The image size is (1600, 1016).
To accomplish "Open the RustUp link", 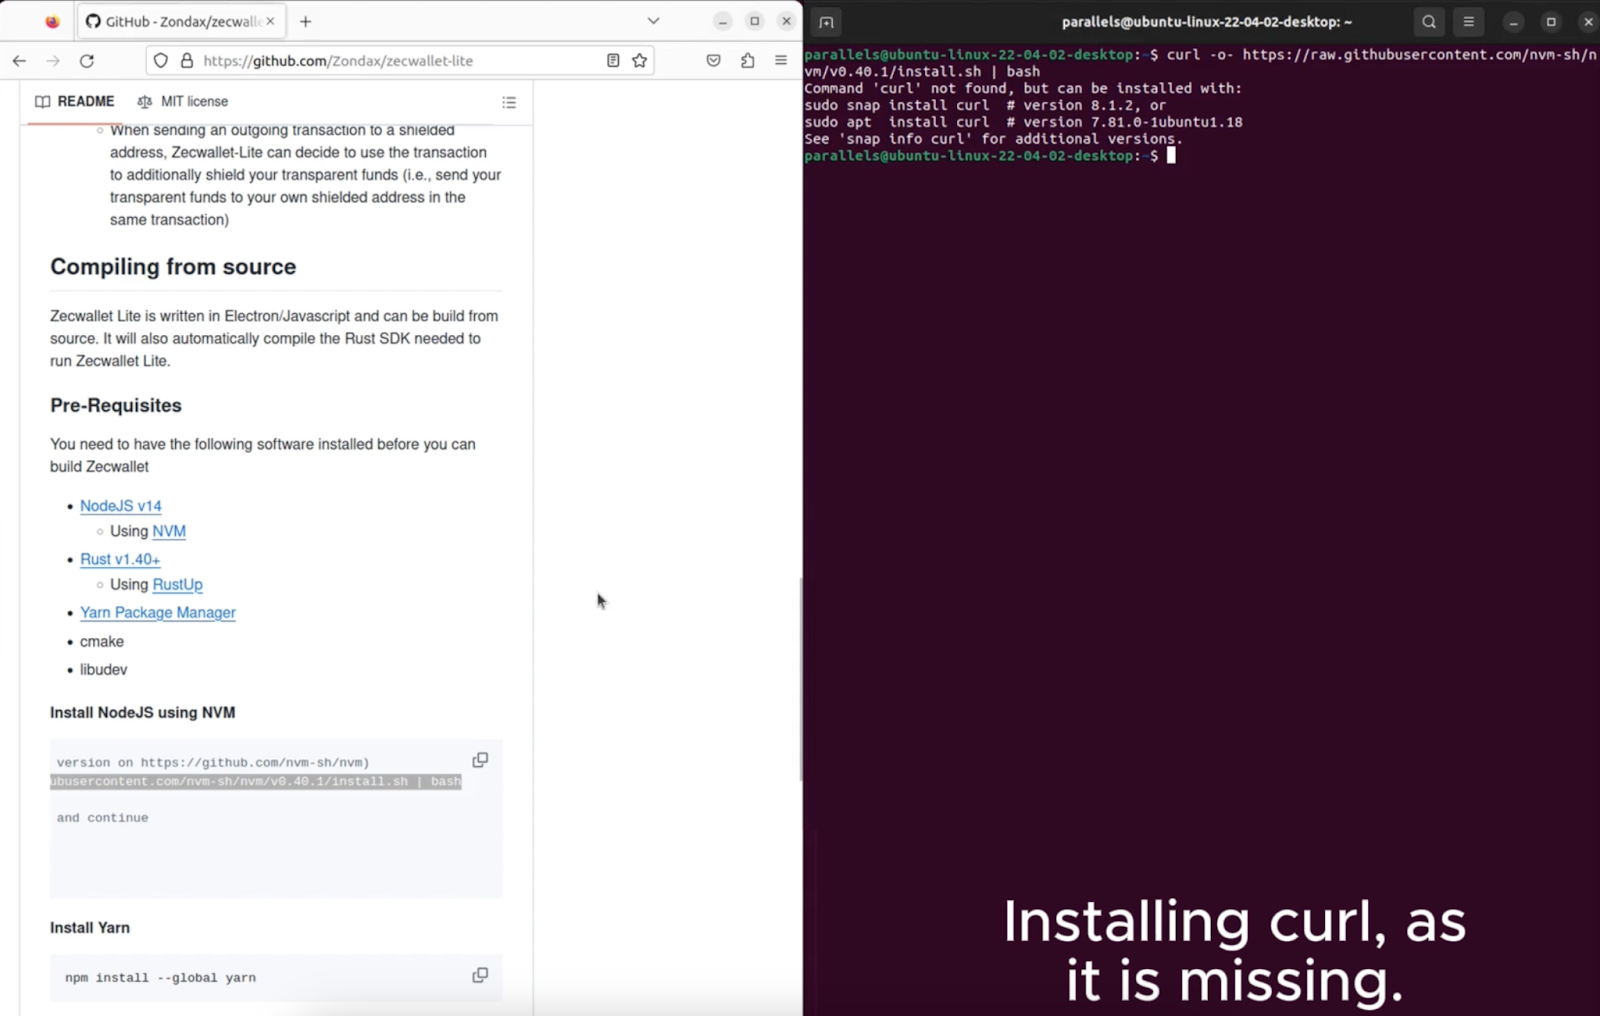I will tap(177, 584).
